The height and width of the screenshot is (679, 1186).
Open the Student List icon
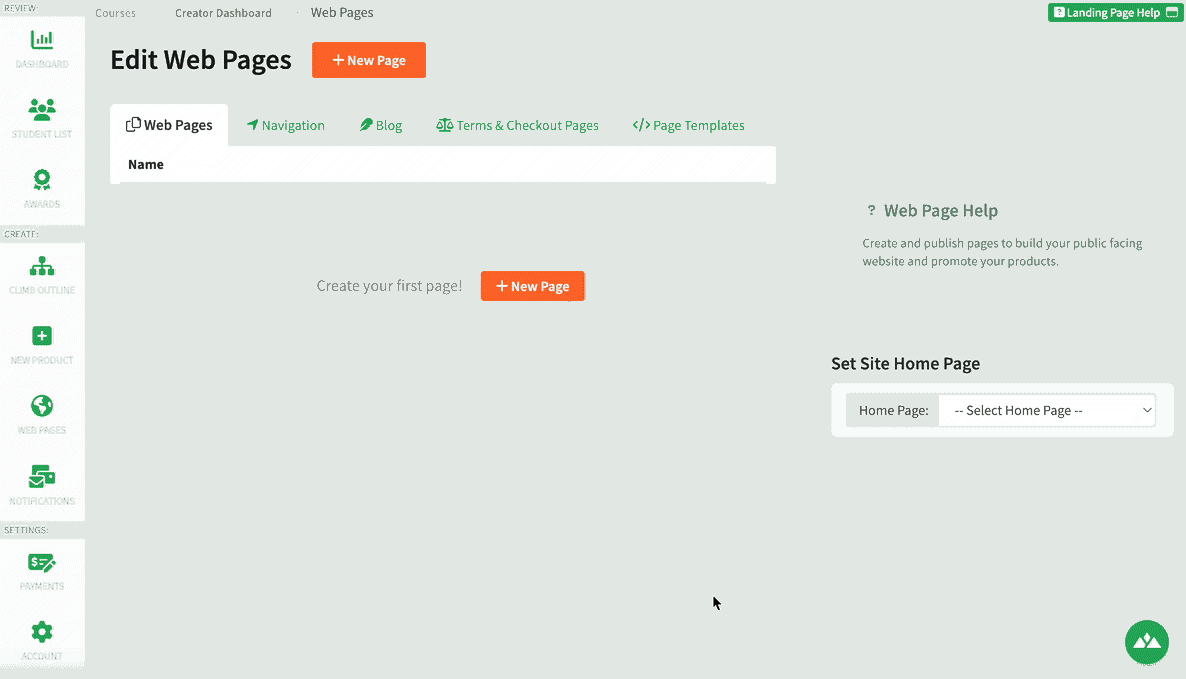(42, 110)
